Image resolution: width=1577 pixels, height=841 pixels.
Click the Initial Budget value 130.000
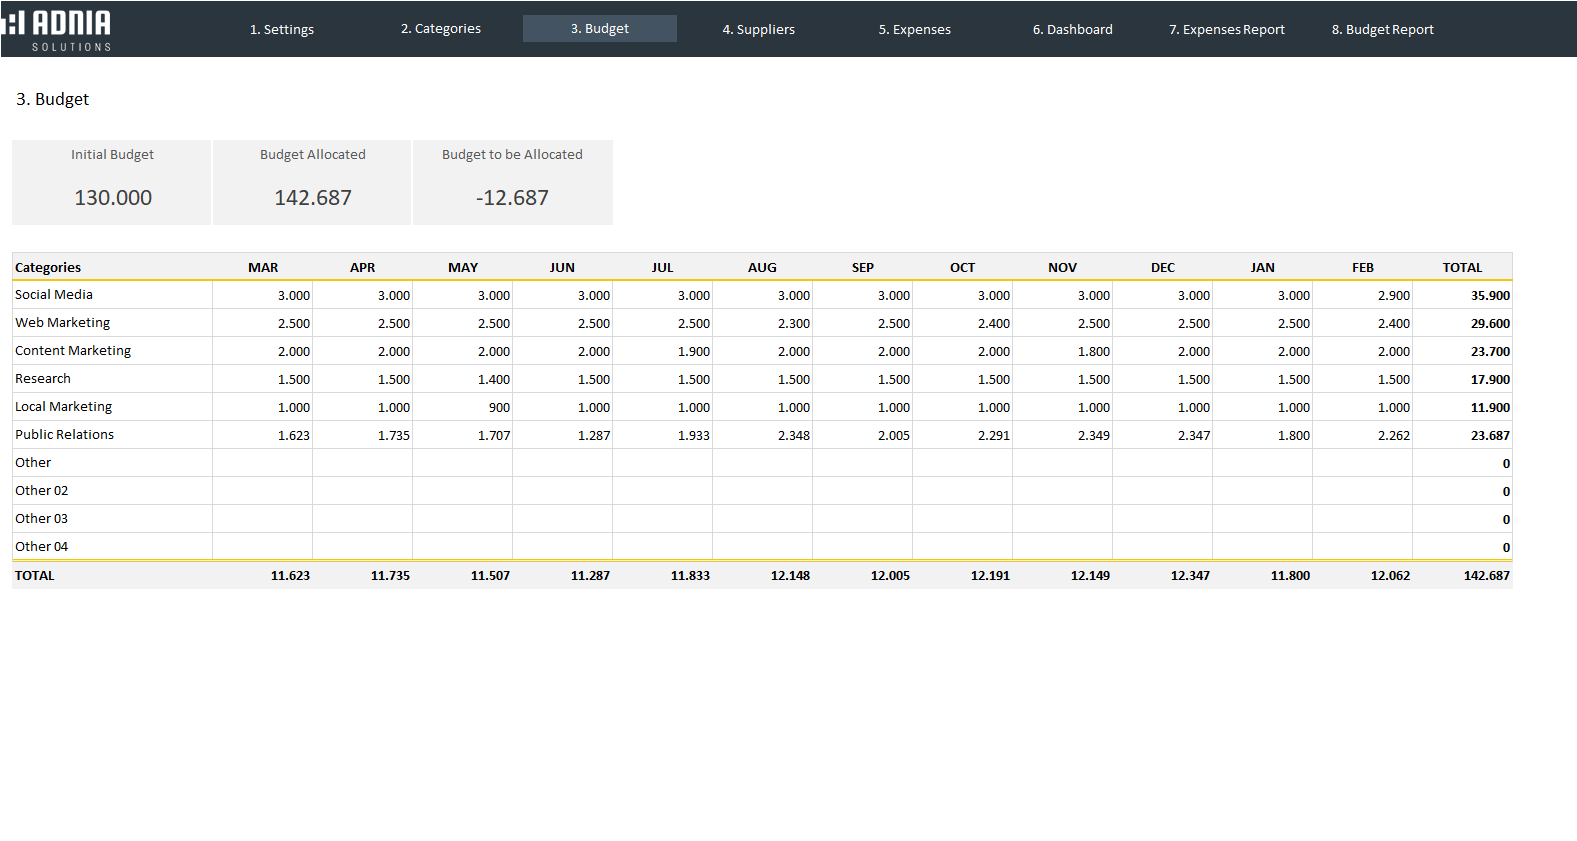click(113, 198)
